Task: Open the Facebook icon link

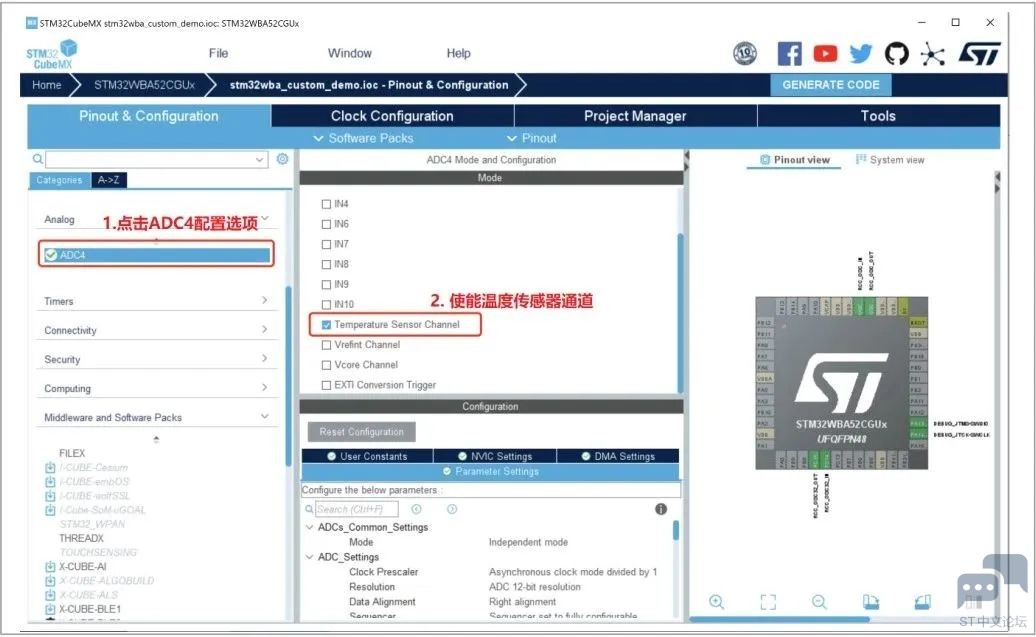Action: [790, 54]
